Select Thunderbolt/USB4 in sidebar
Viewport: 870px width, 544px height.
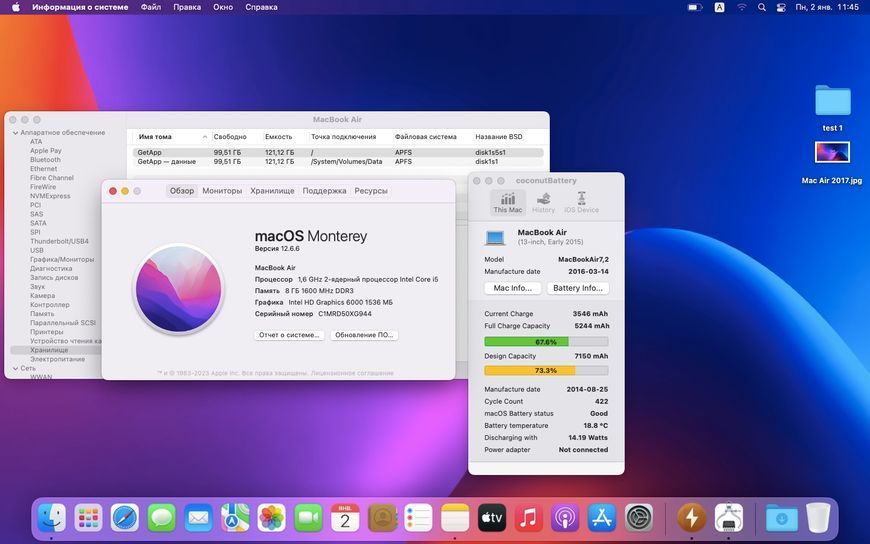click(59, 241)
